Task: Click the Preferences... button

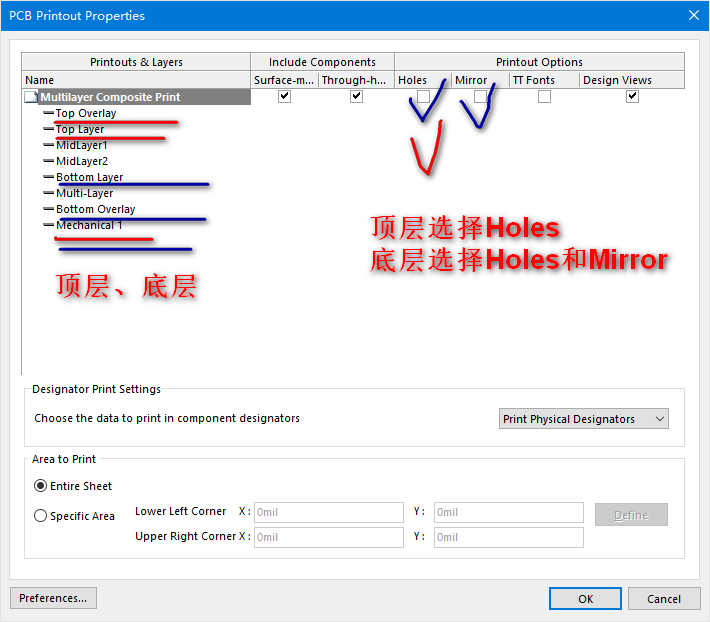Action: [x=53, y=598]
